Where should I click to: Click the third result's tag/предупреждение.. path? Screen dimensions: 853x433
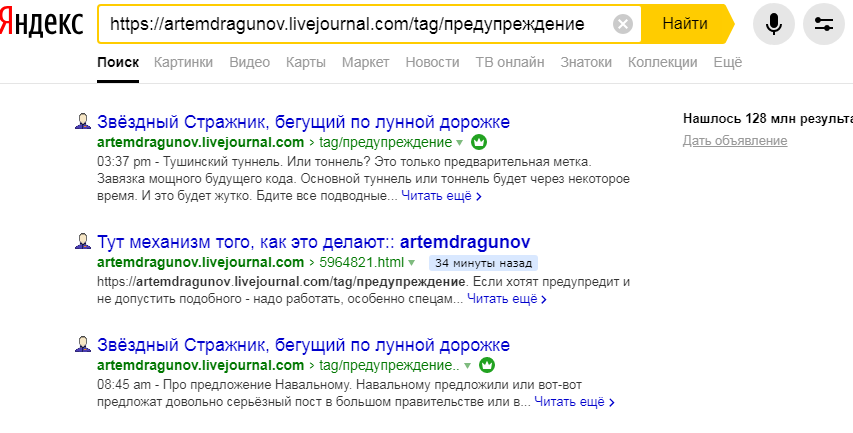tap(389, 365)
